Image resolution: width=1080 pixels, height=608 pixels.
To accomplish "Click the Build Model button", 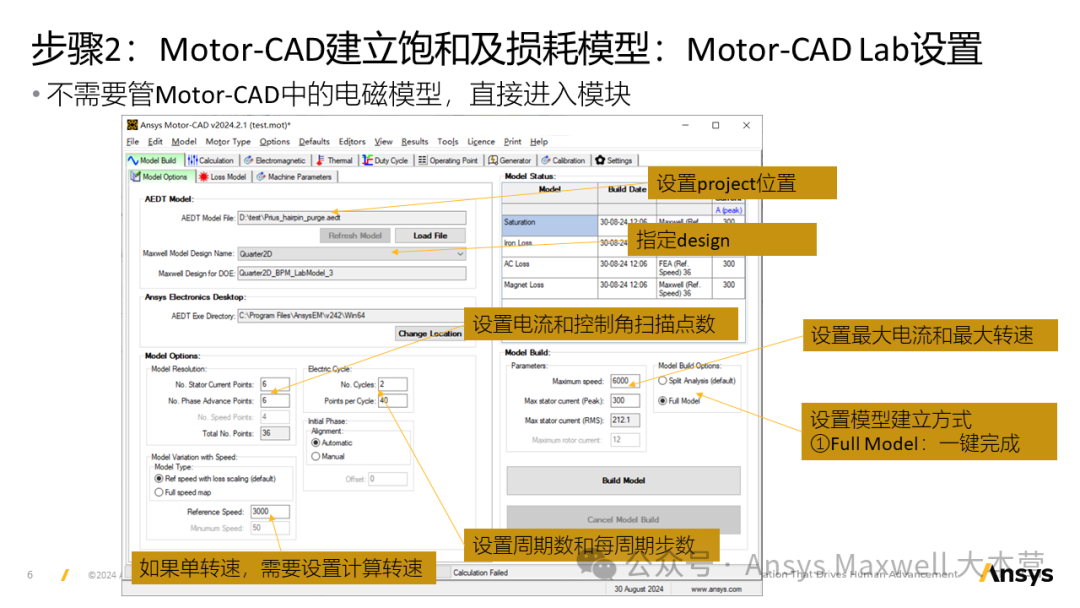I will [x=623, y=481].
